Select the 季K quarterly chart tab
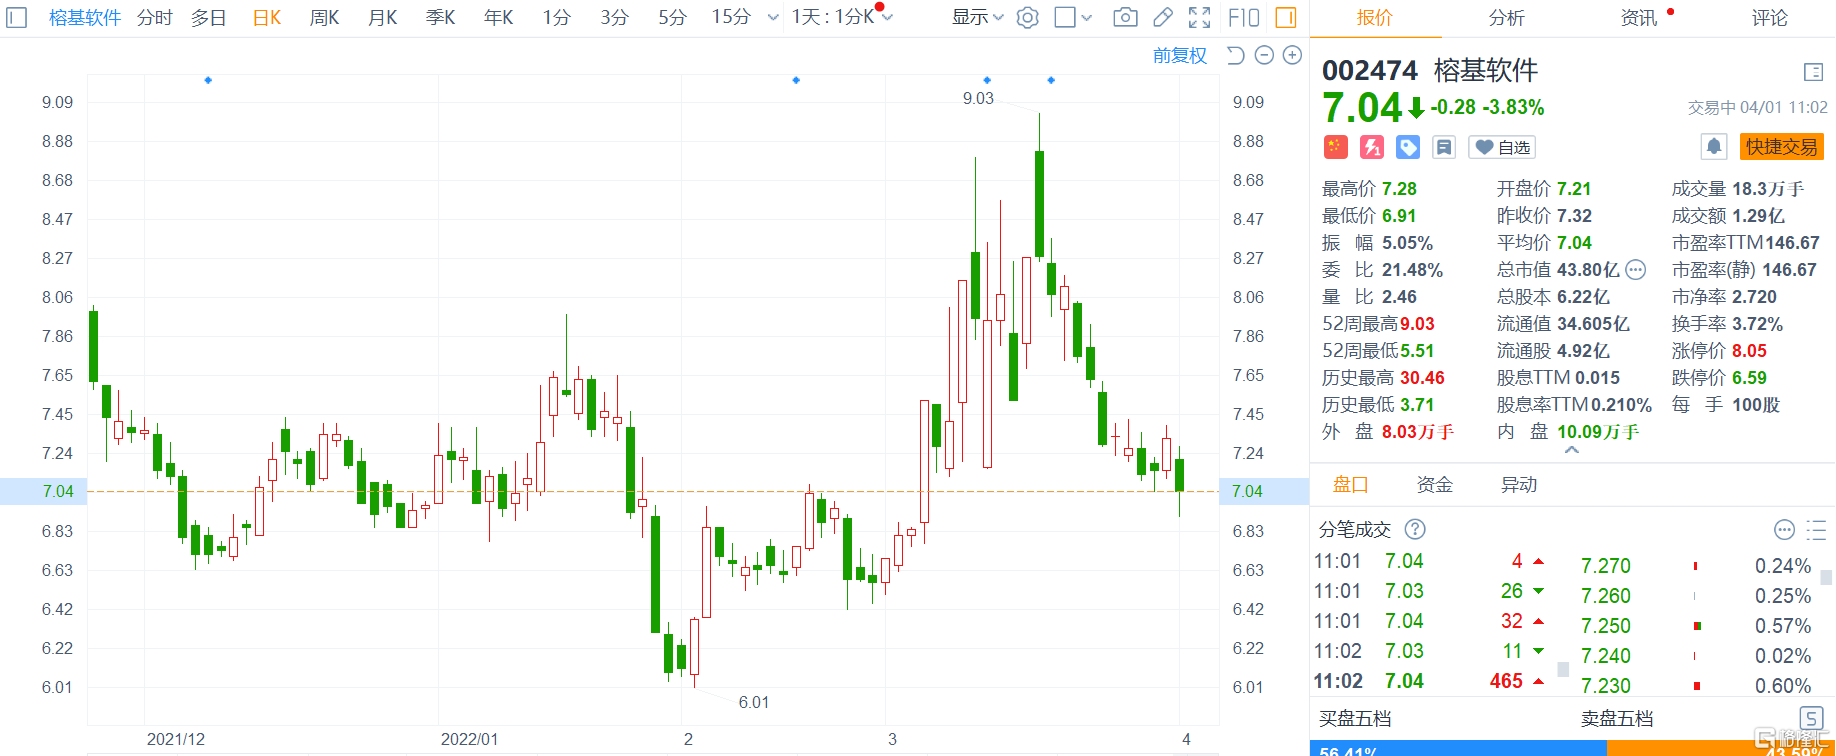Viewport: 1836px width, 756px height. tap(441, 17)
